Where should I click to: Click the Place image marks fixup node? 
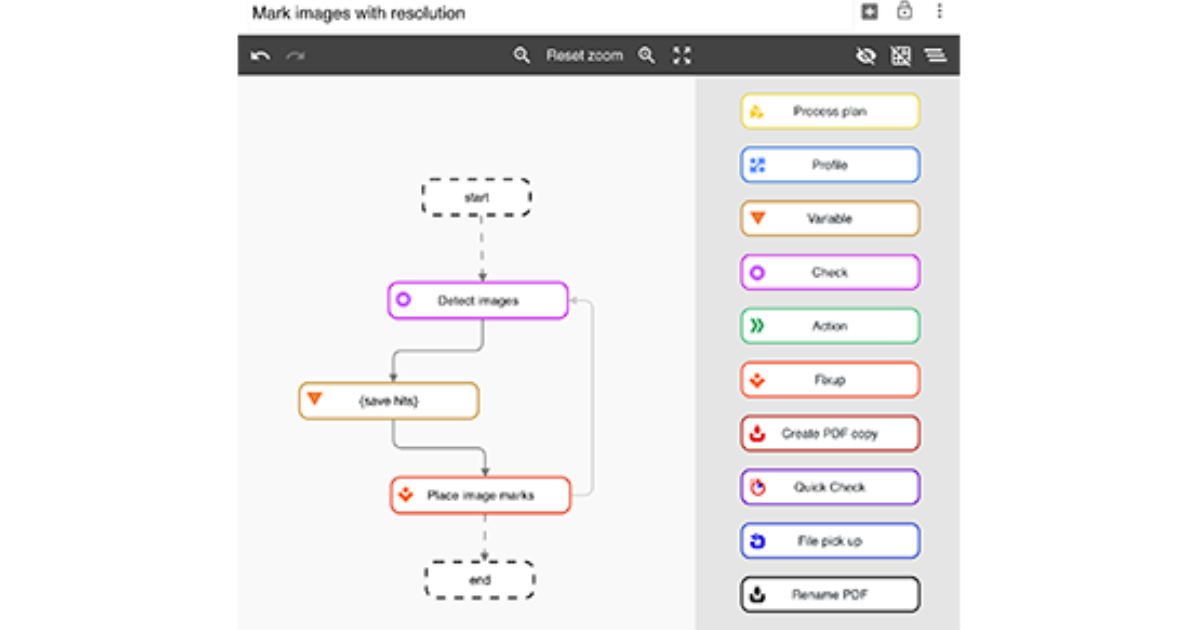tap(480, 495)
